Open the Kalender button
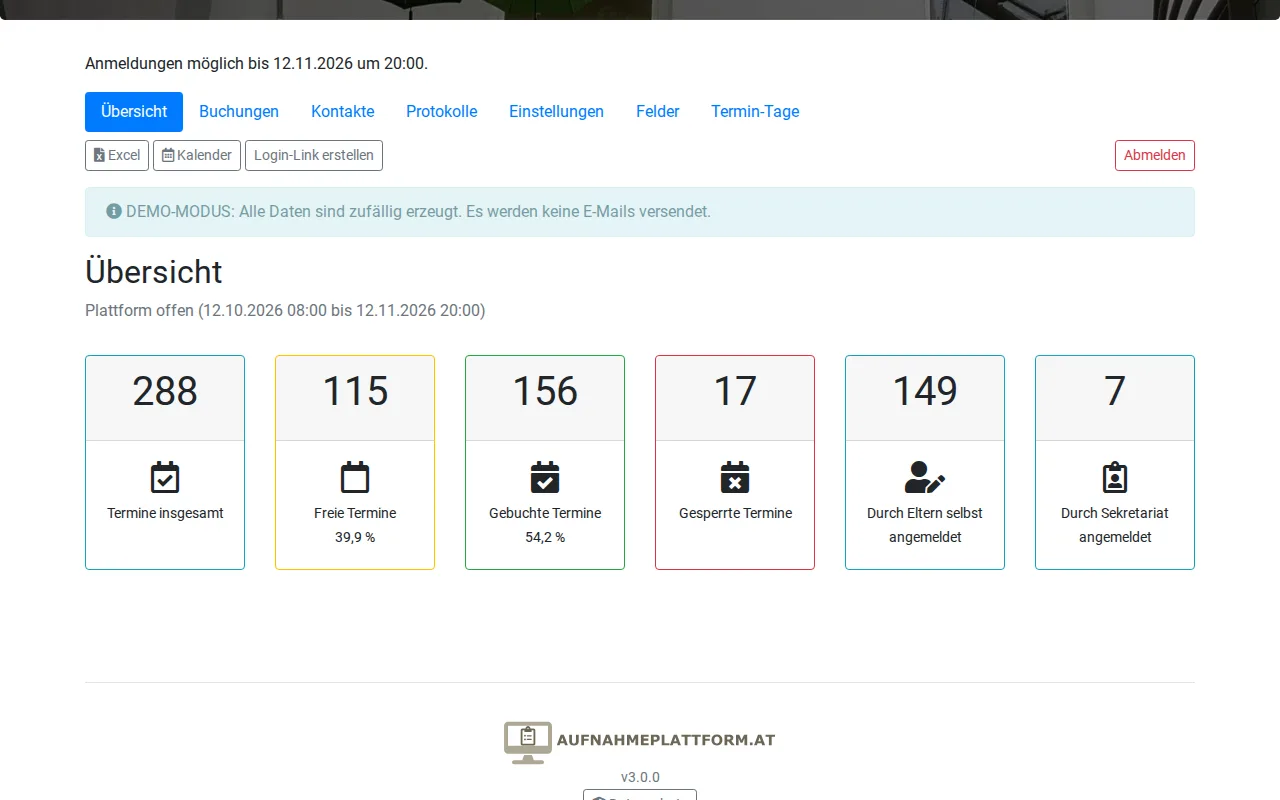The width and height of the screenshot is (1280, 800). click(x=197, y=155)
